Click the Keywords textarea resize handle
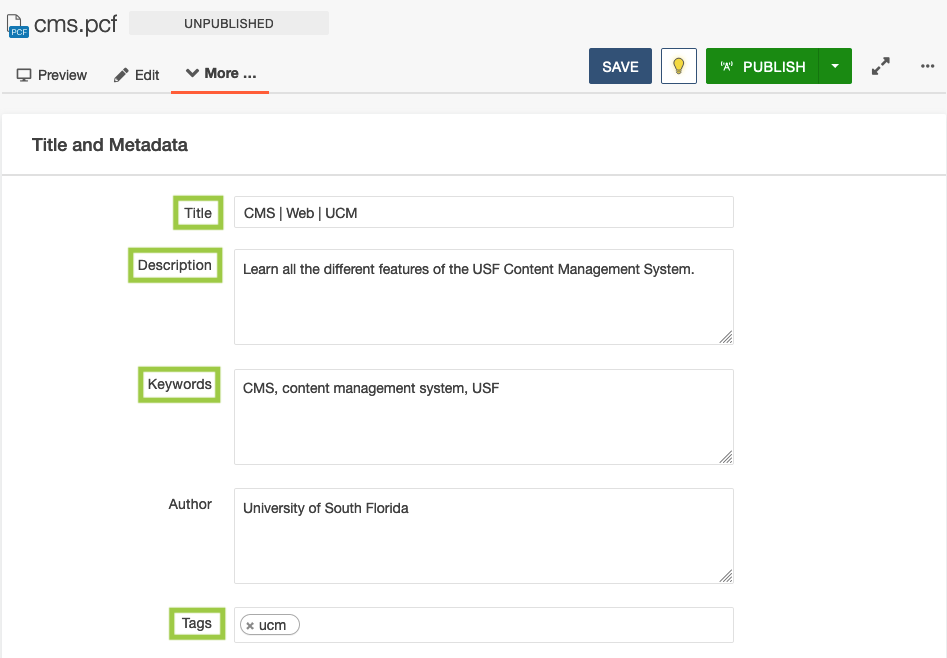Viewport: 947px width, 658px height. click(726, 457)
